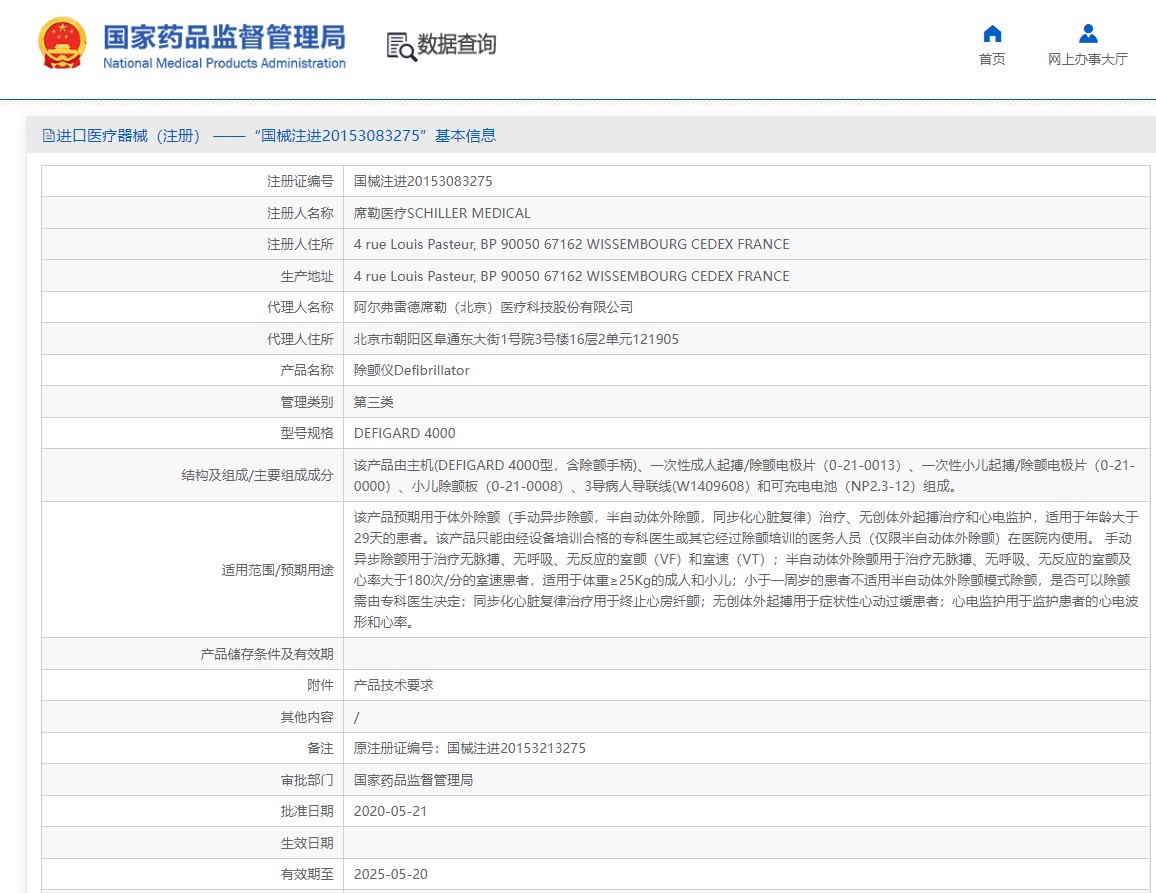Open the 数据查询 link text

pyautogui.click(x=457, y=44)
